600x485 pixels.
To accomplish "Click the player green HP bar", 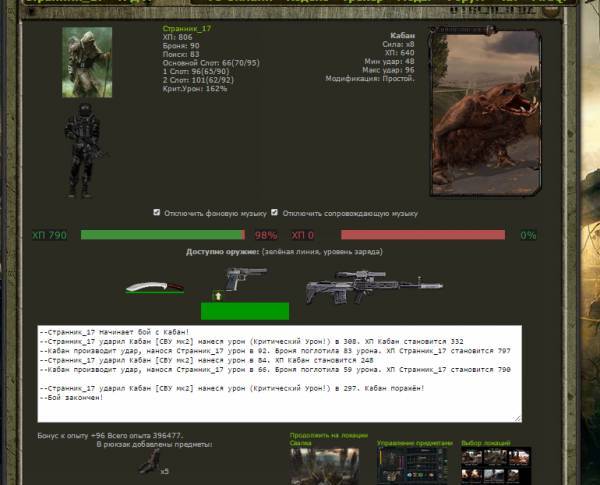I will [x=162, y=235].
